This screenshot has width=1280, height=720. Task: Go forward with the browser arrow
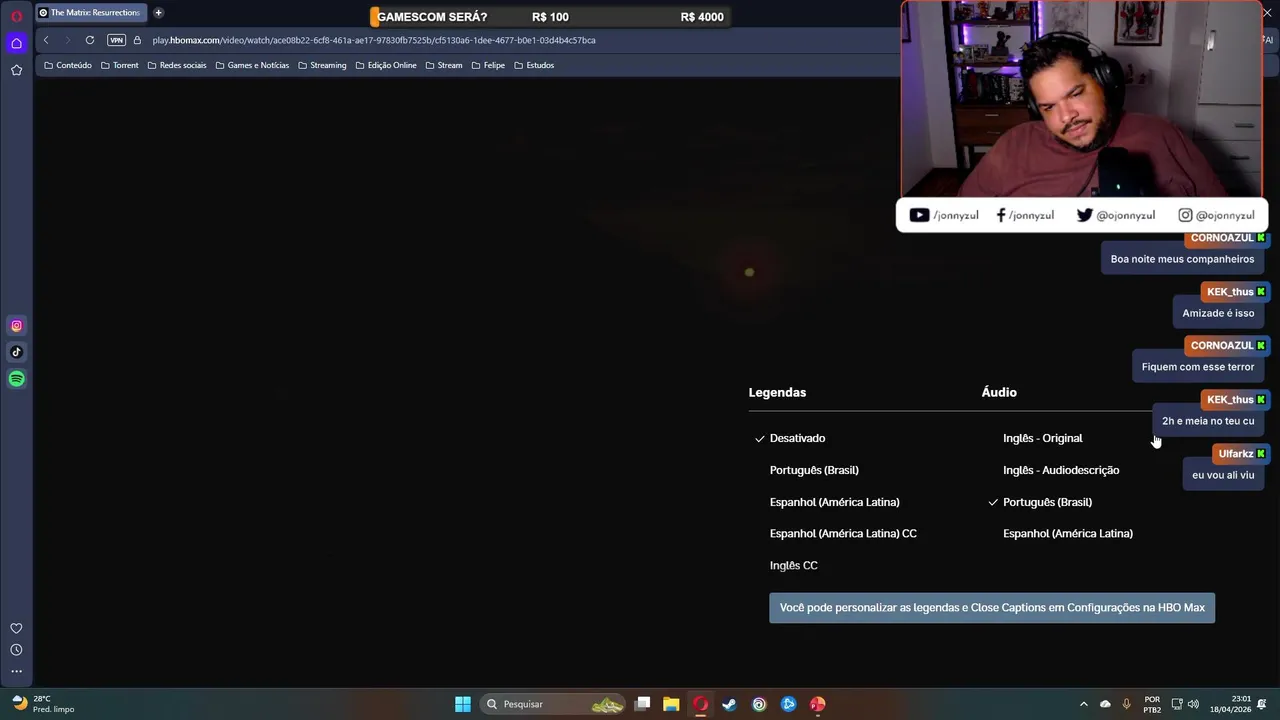pyautogui.click(x=67, y=40)
